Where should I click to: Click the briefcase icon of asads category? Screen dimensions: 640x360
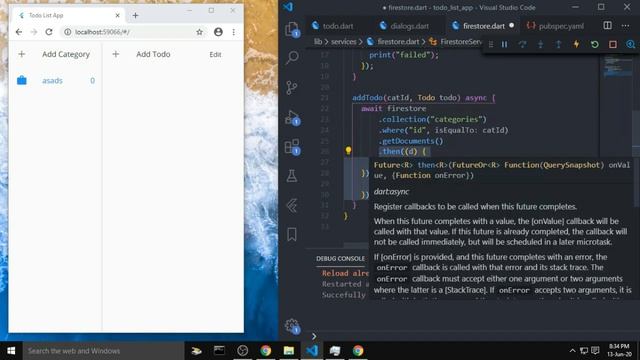22,80
